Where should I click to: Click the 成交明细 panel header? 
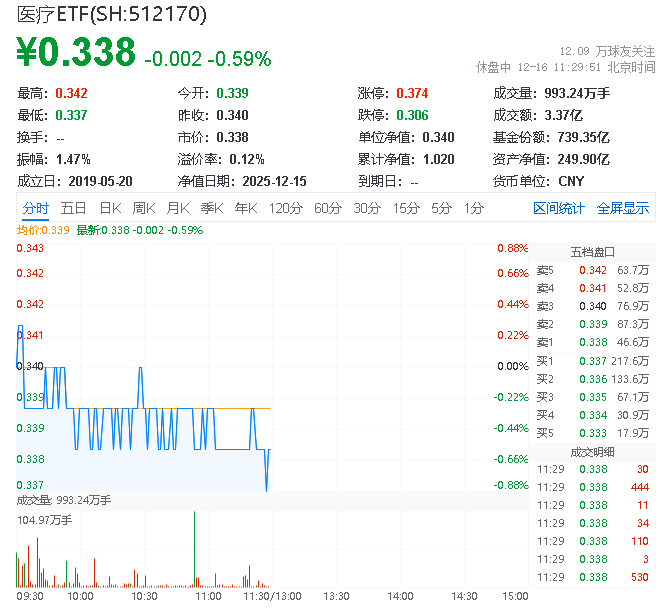pyautogui.click(x=592, y=451)
